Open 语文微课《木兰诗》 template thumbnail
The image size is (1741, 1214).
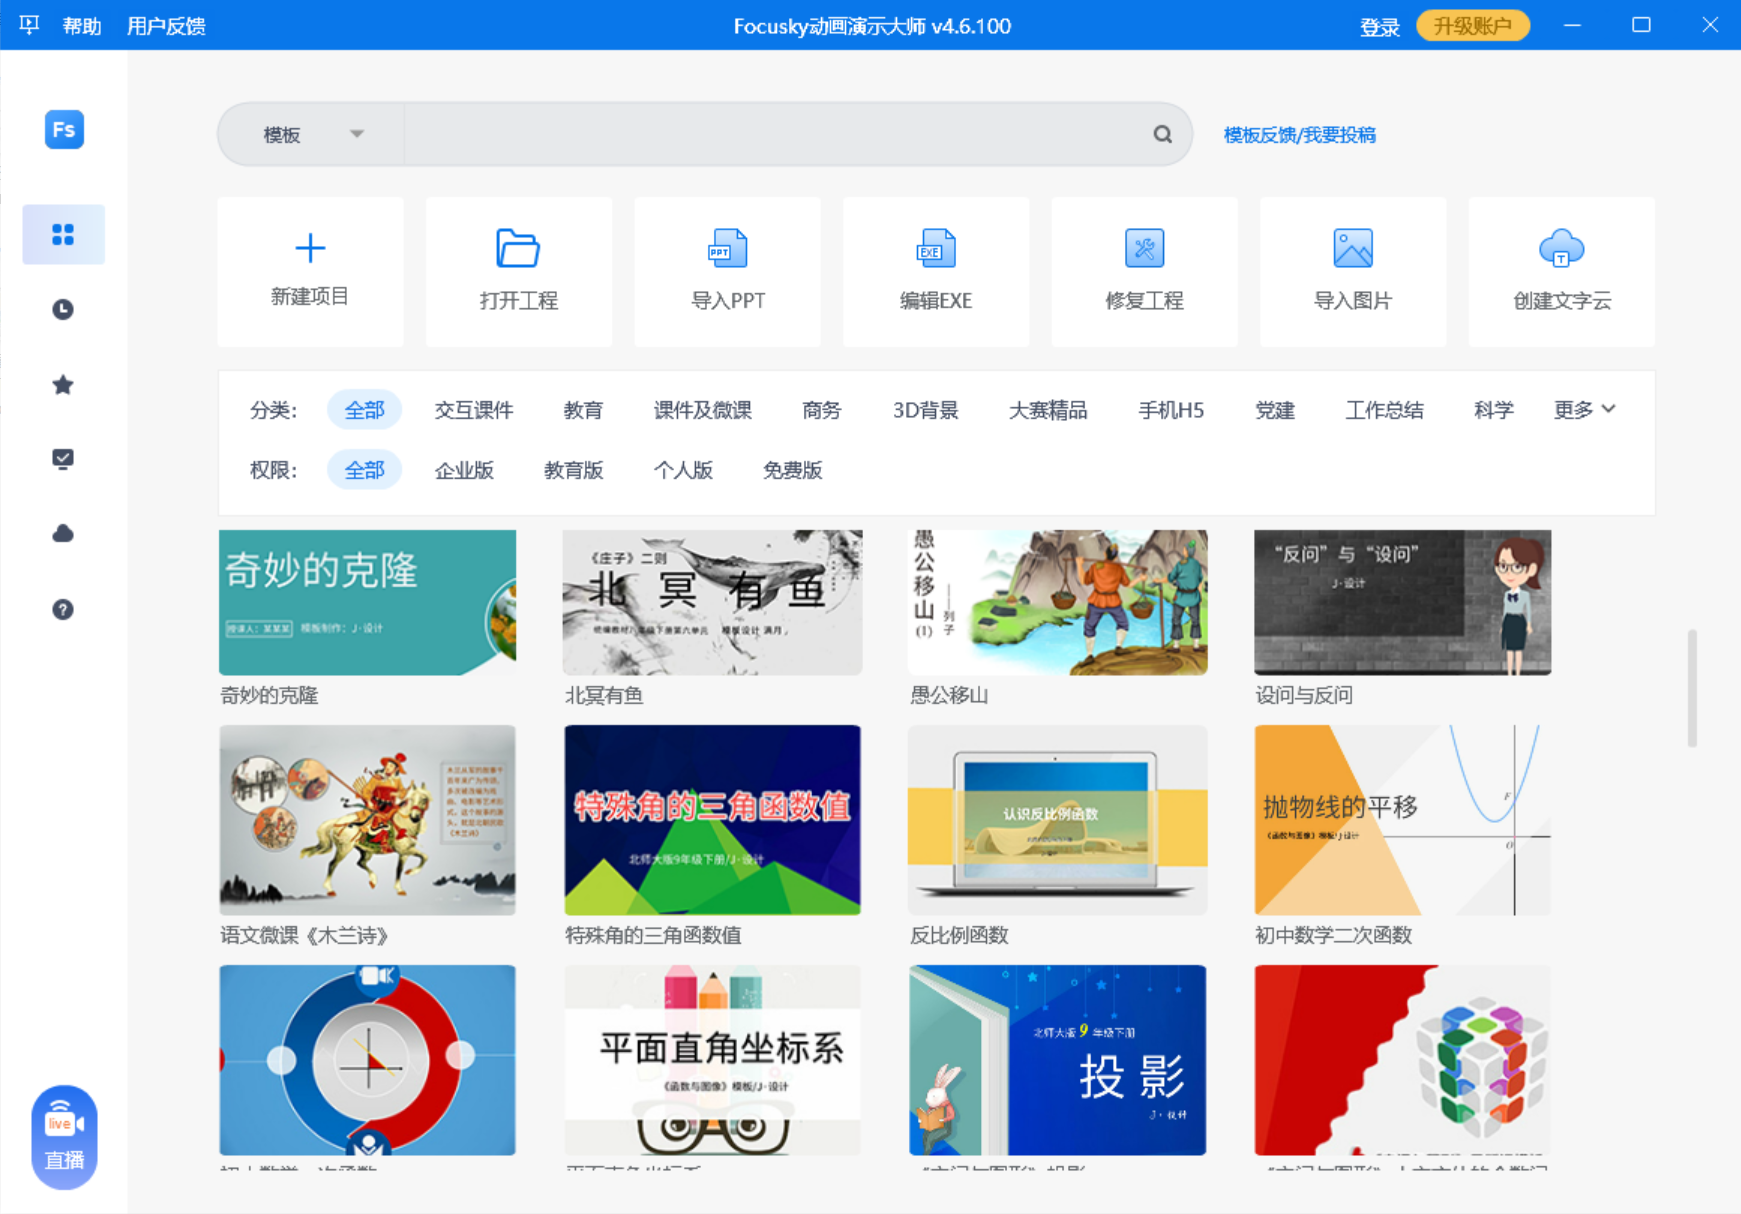[368, 820]
